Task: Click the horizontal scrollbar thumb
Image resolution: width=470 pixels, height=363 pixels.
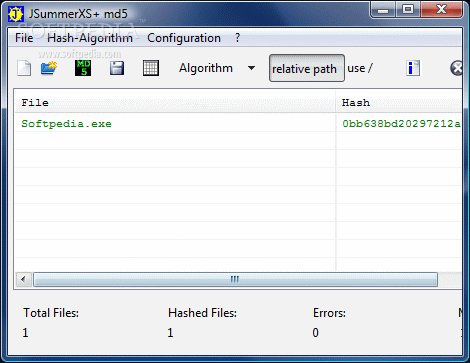Action: 235,279
